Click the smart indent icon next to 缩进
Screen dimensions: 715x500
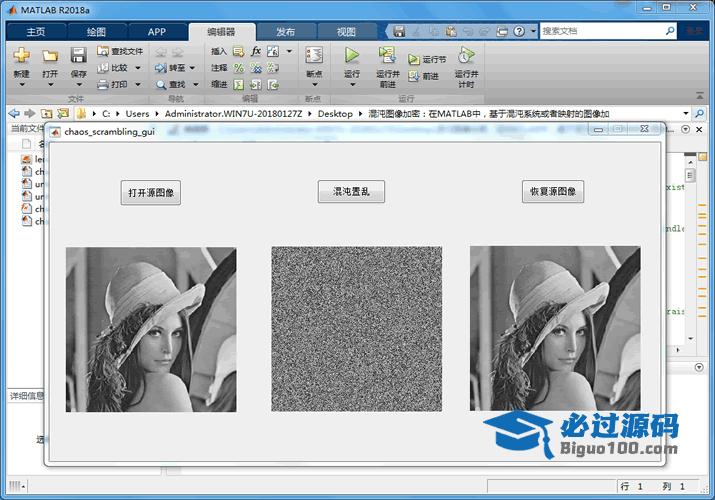(x=238, y=85)
